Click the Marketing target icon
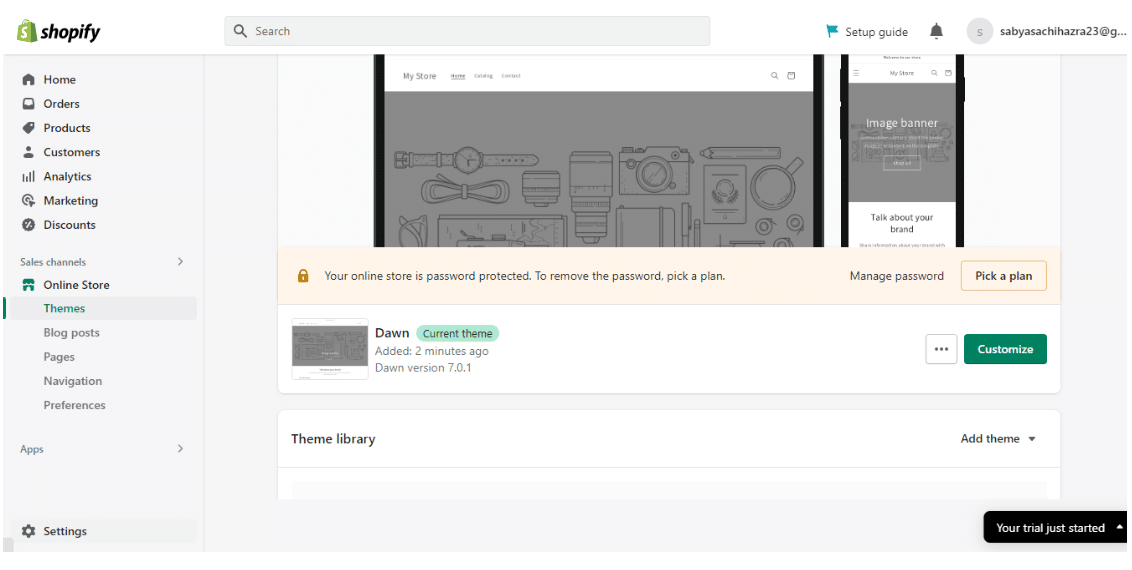1132x570 pixels. click(x=29, y=201)
